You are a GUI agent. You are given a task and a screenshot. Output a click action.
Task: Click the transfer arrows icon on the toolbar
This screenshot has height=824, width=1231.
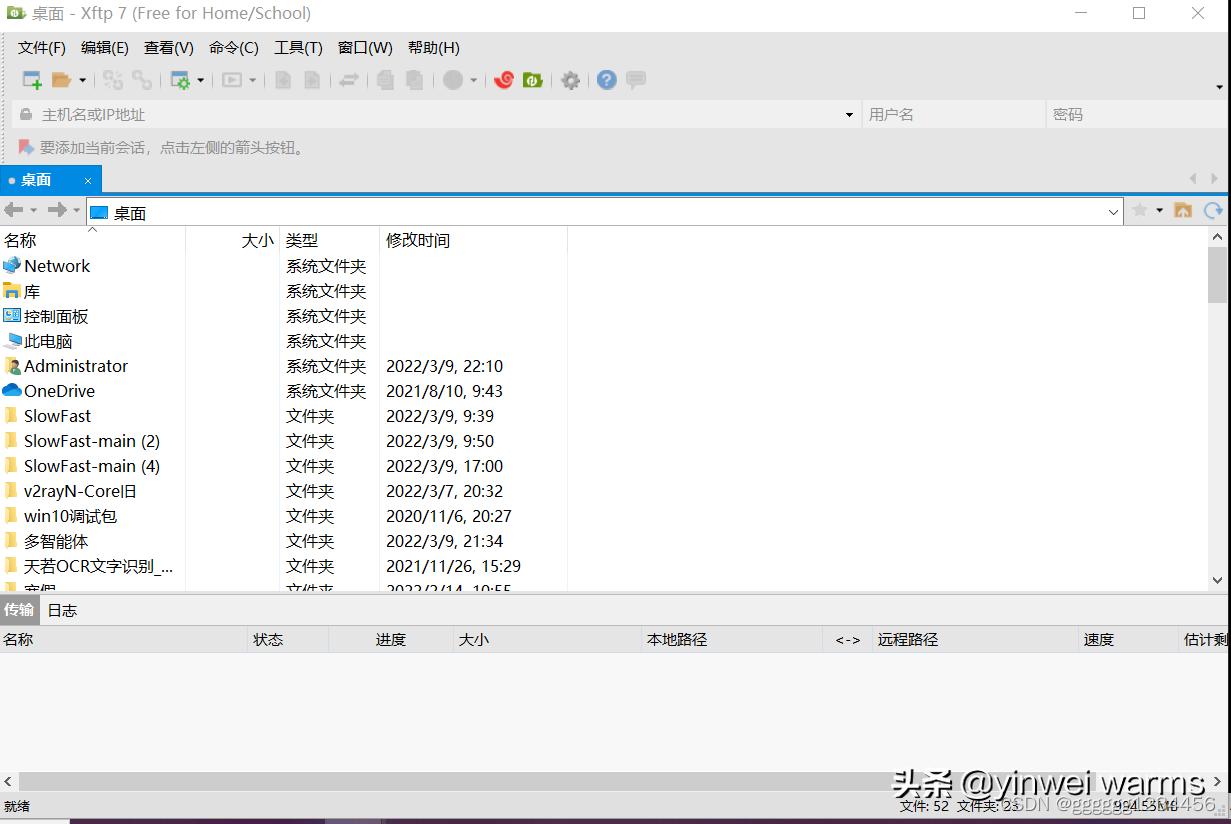click(x=348, y=80)
